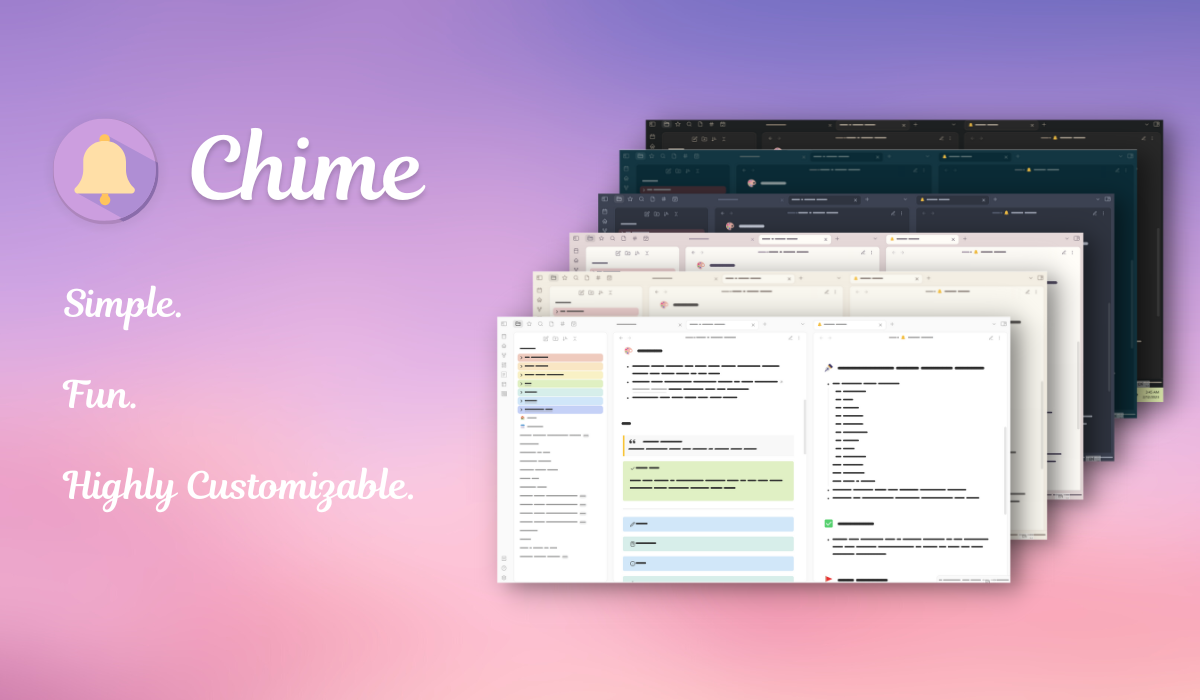This screenshot has height=700, width=1200.
Task: Open search tab in black window
Action: pos(689,124)
